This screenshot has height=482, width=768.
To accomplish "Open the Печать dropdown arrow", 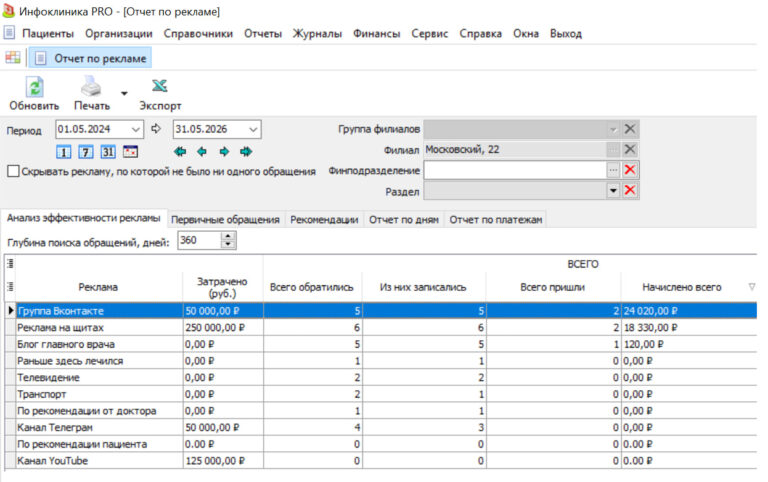I will [x=124, y=93].
